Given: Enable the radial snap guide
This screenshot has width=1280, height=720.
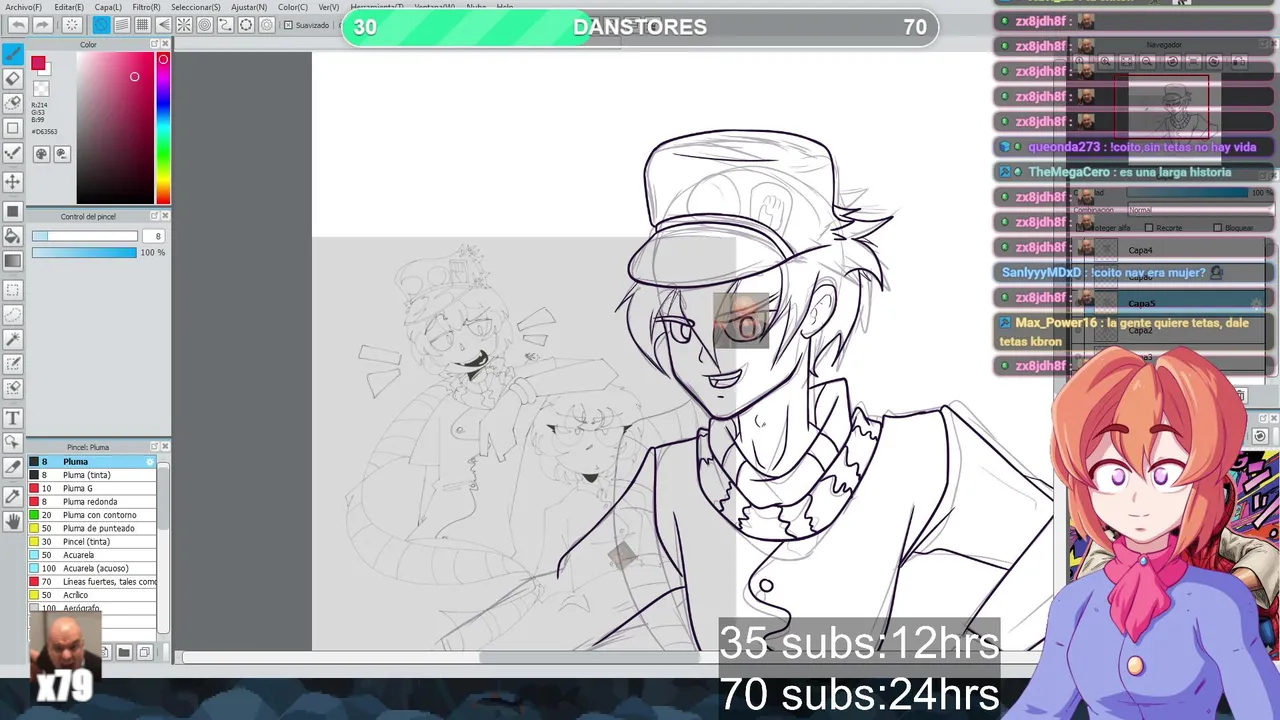Looking at the screenshot, I should tap(185, 25).
